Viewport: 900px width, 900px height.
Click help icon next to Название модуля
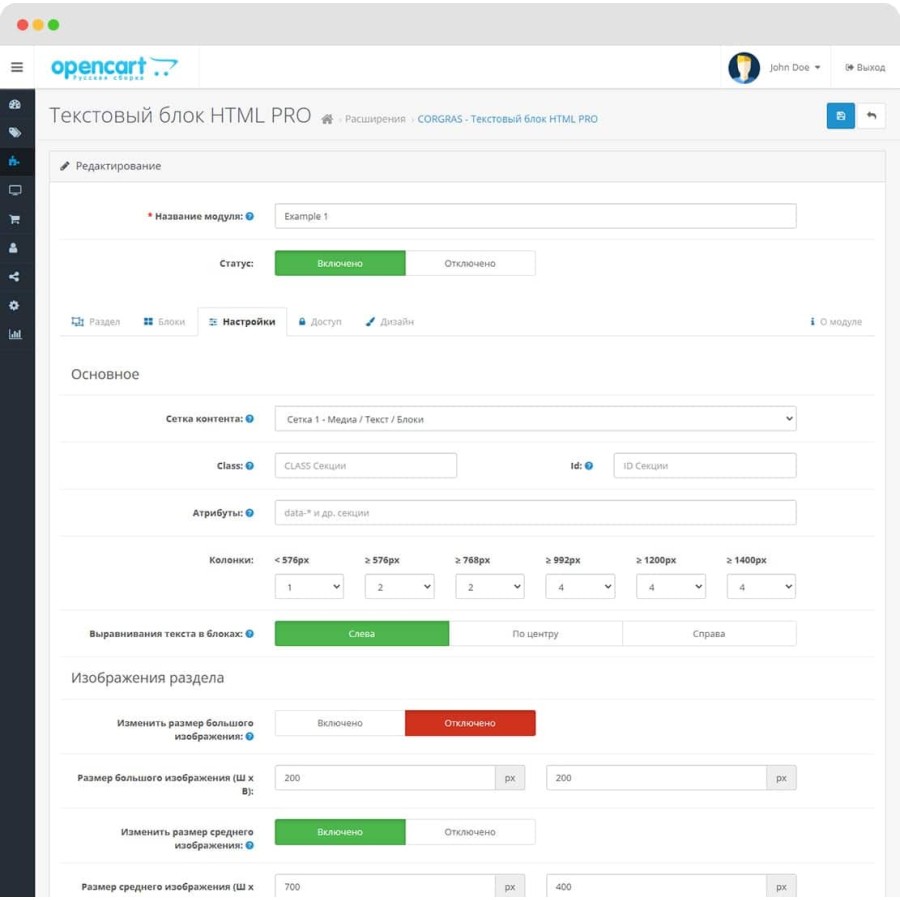(250, 216)
